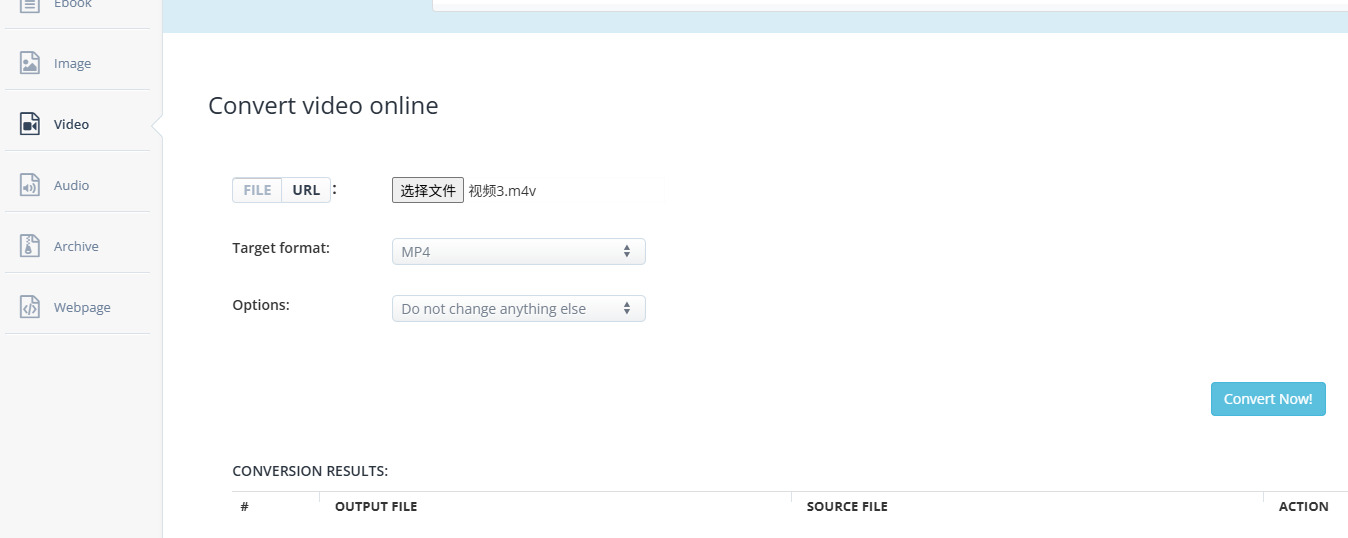This screenshot has height=538, width=1348.
Task: Click the Ebook sidebar icon
Action: (30, 5)
